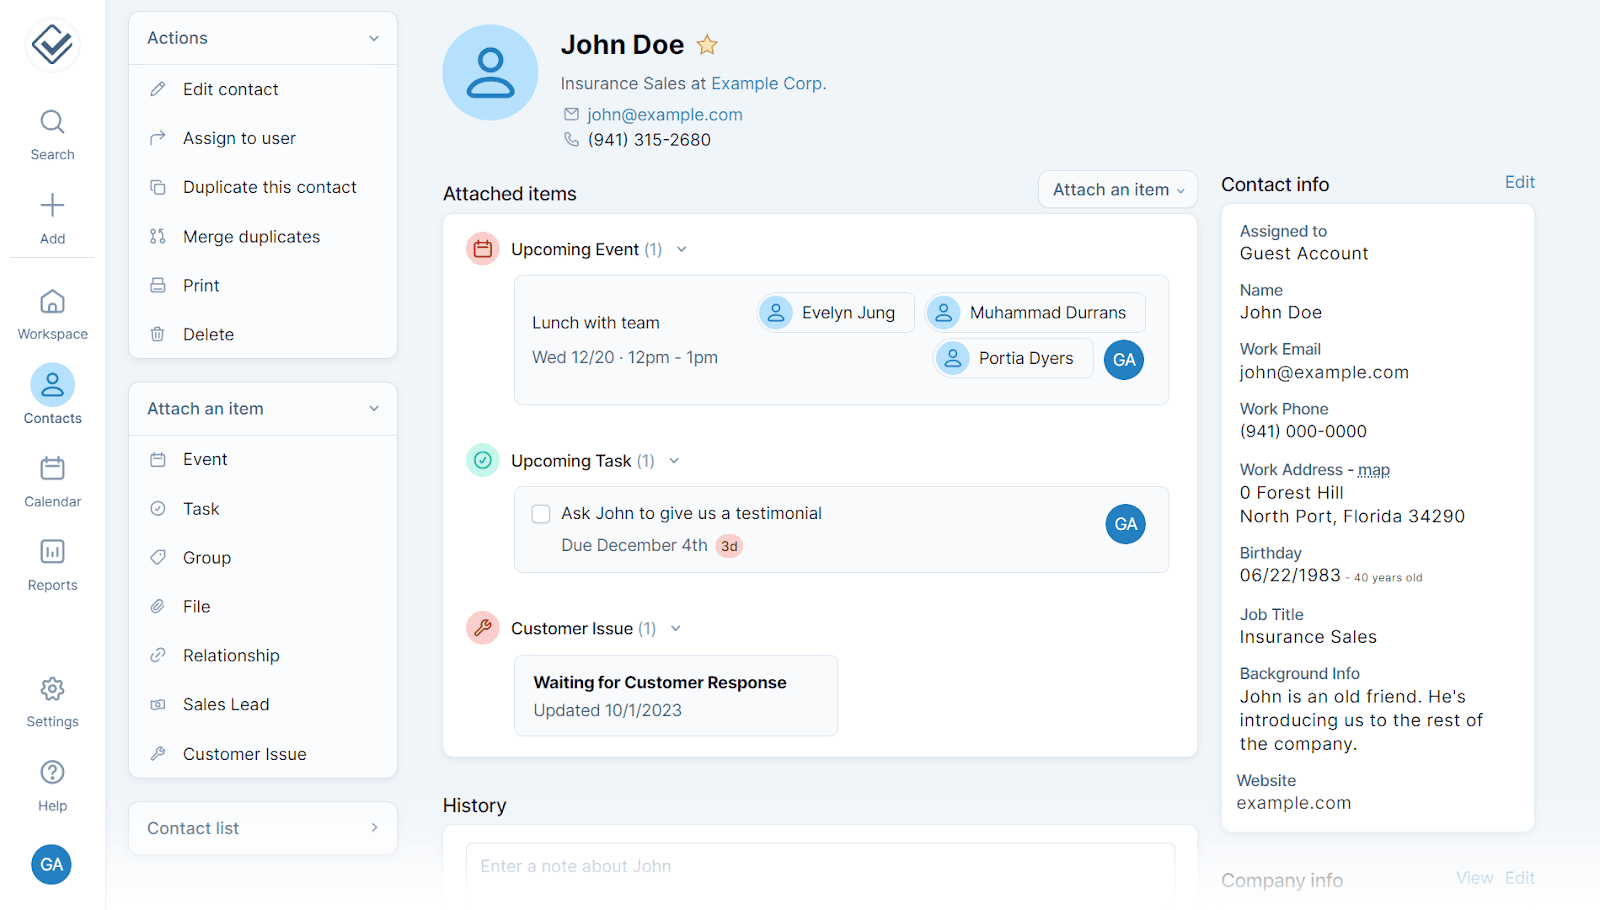Image resolution: width=1600 pixels, height=910 pixels.
Task: Collapse the Upcoming Event section
Action: [681, 249]
